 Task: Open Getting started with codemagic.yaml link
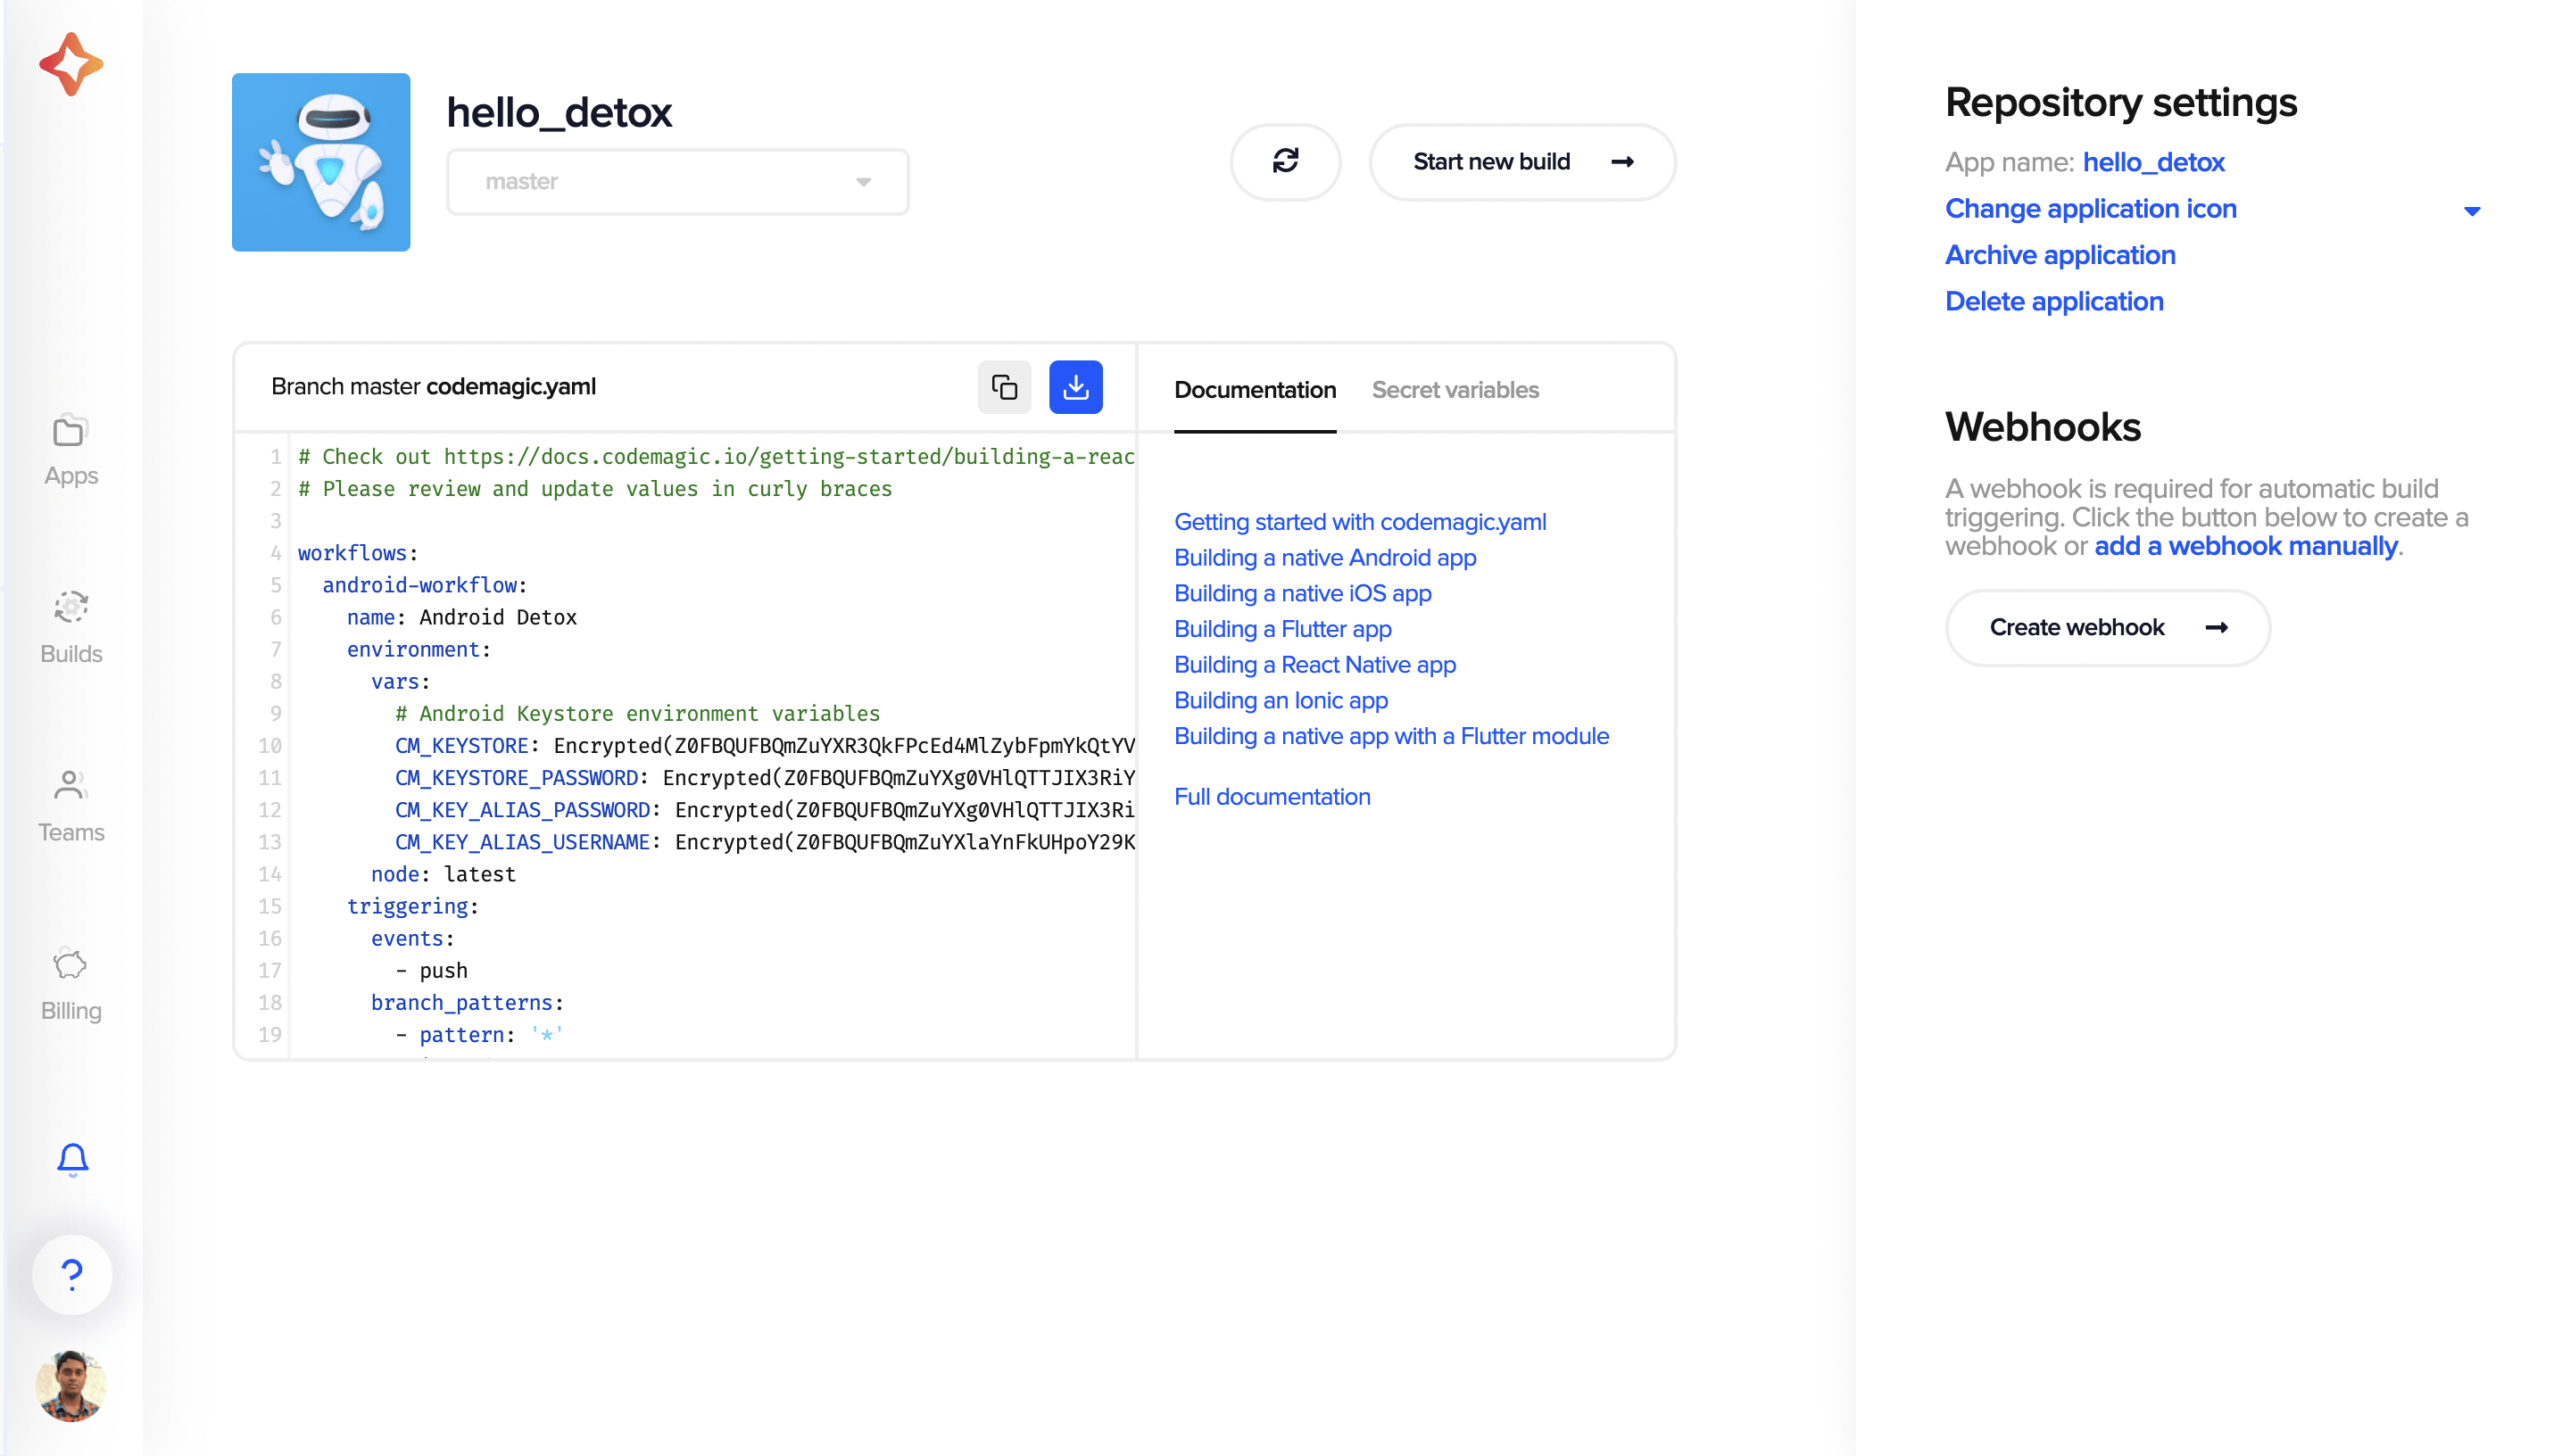[1360, 522]
